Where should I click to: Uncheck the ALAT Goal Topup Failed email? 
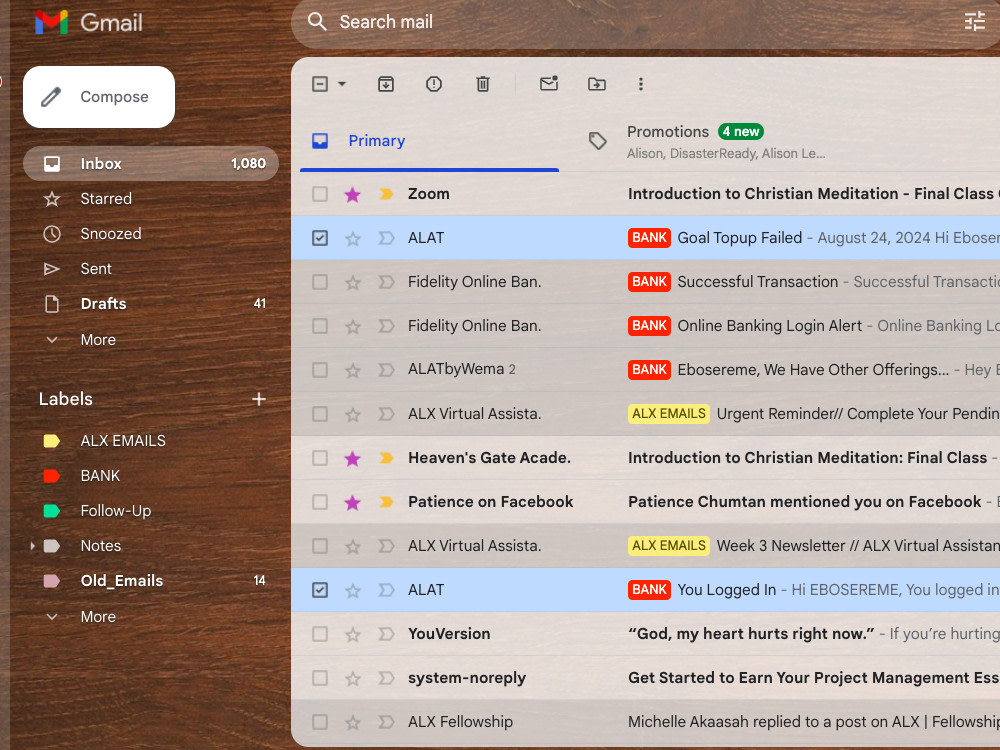pos(320,238)
